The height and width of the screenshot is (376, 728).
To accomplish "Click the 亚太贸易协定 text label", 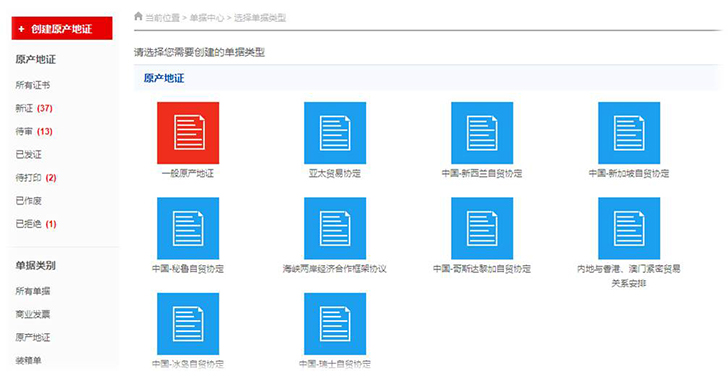I will tap(335, 174).
